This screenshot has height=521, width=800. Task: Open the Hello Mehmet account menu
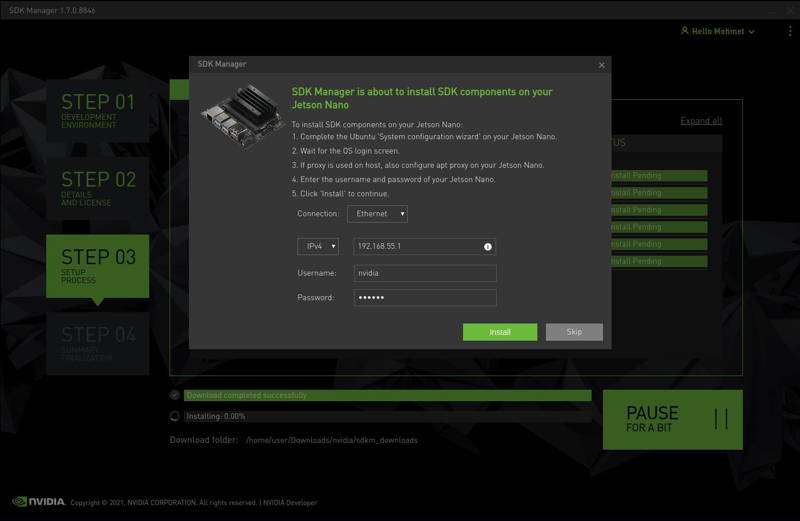pos(718,31)
